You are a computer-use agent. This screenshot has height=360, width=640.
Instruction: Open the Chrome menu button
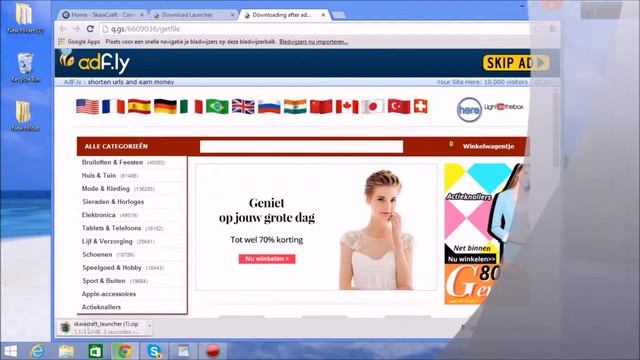[x=552, y=29]
